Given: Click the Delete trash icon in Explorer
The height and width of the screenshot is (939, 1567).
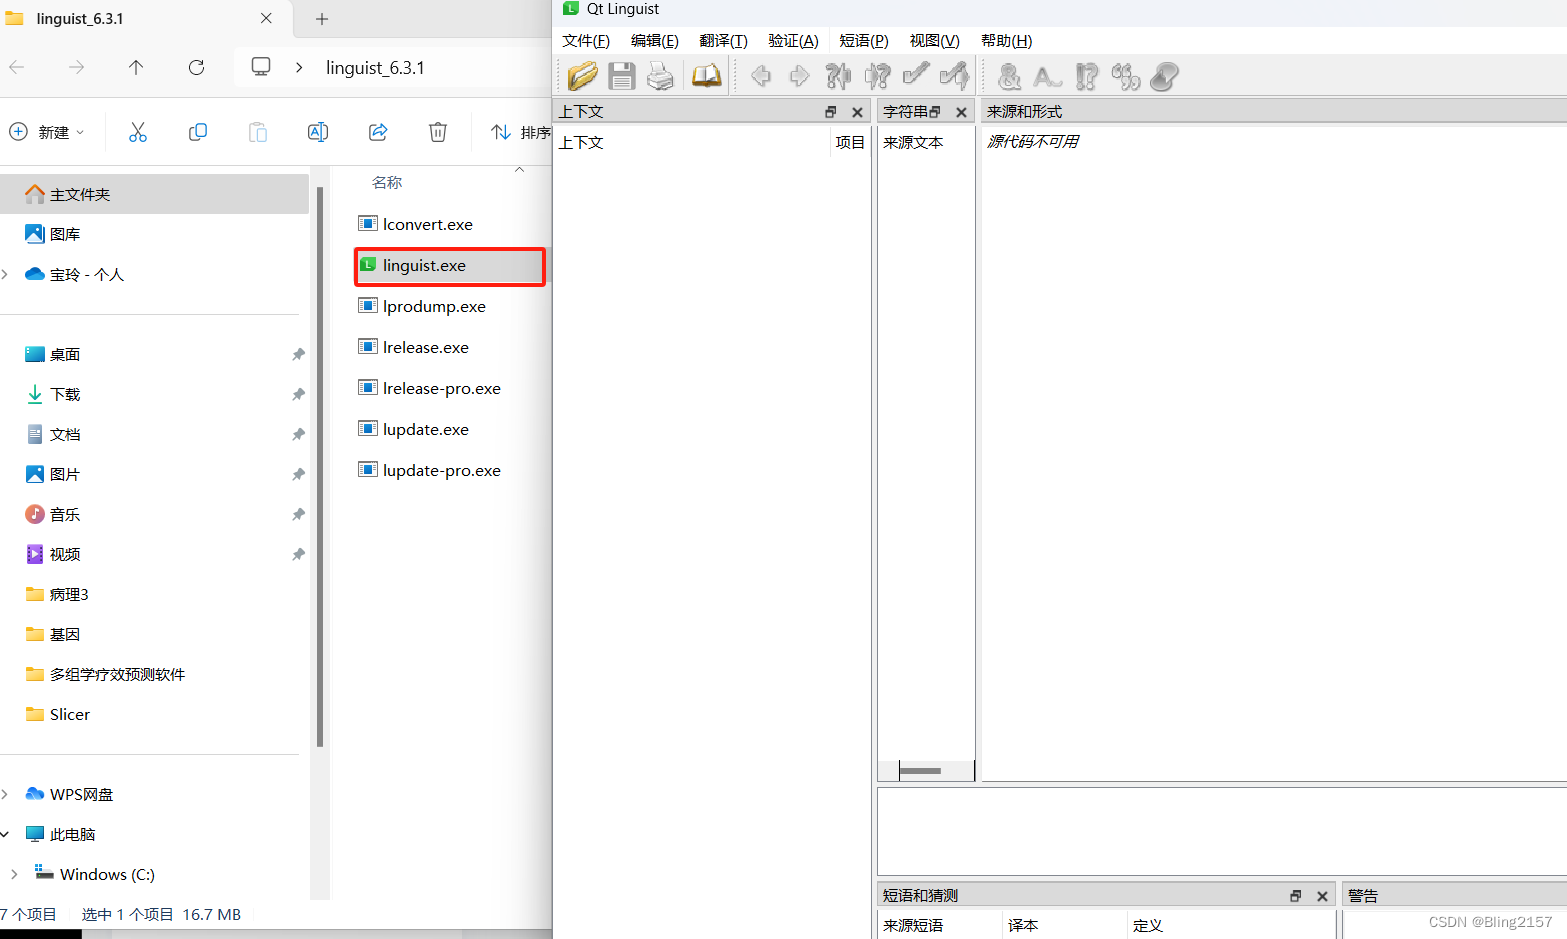Looking at the screenshot, I should tap(438, 132).
